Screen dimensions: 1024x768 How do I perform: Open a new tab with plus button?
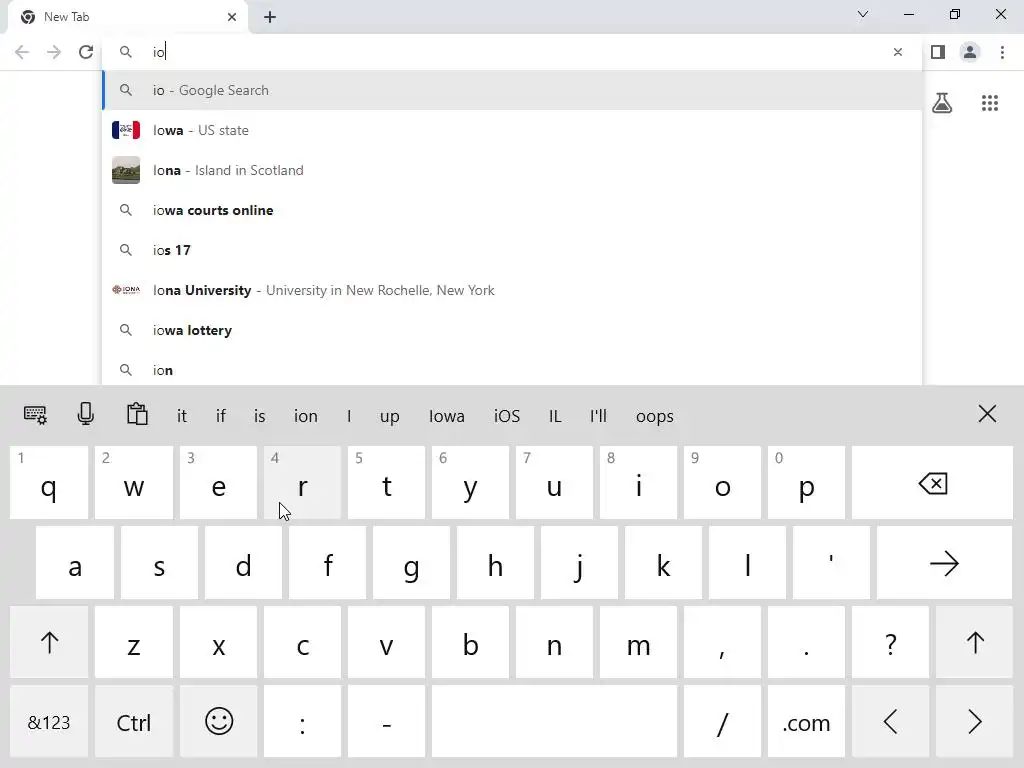pos(270,17)
